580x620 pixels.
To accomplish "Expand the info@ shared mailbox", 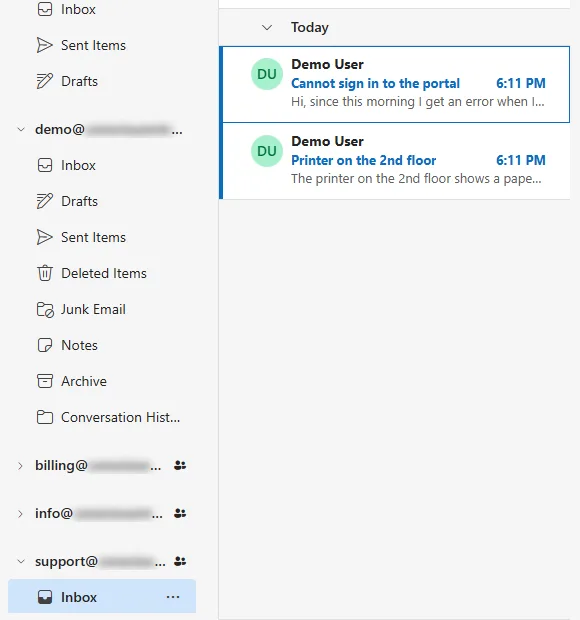I will 20,514.
